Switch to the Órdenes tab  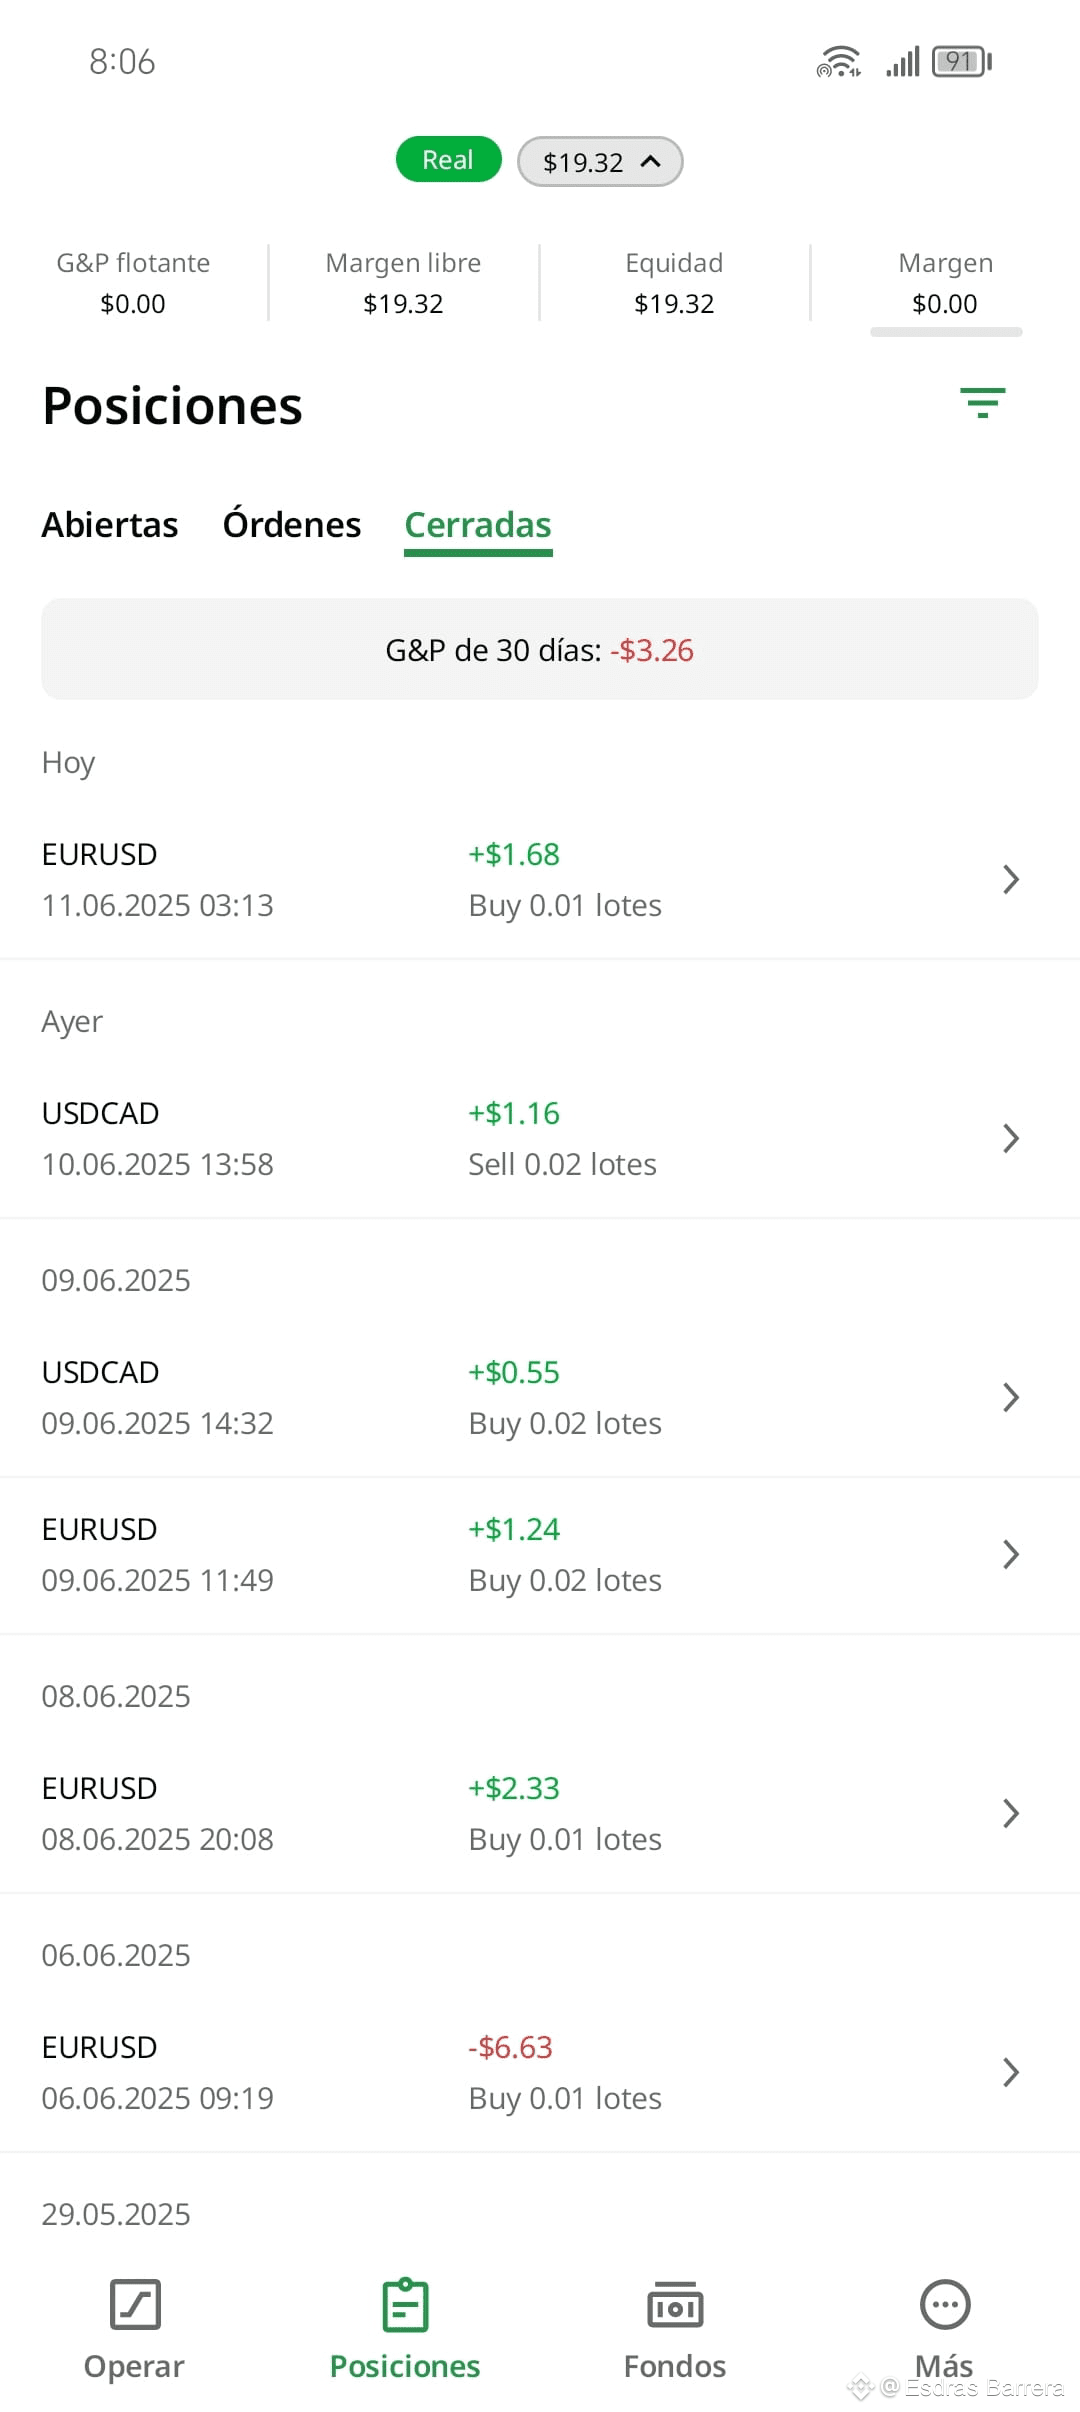(x=292, y=525)
